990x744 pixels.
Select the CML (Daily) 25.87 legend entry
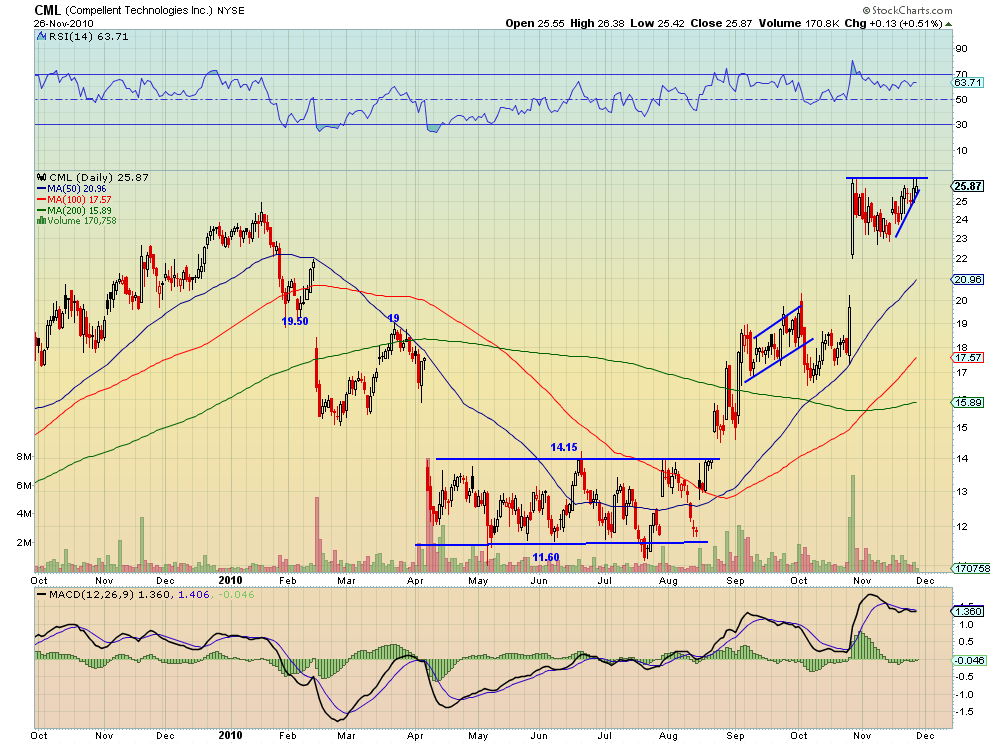99,177
